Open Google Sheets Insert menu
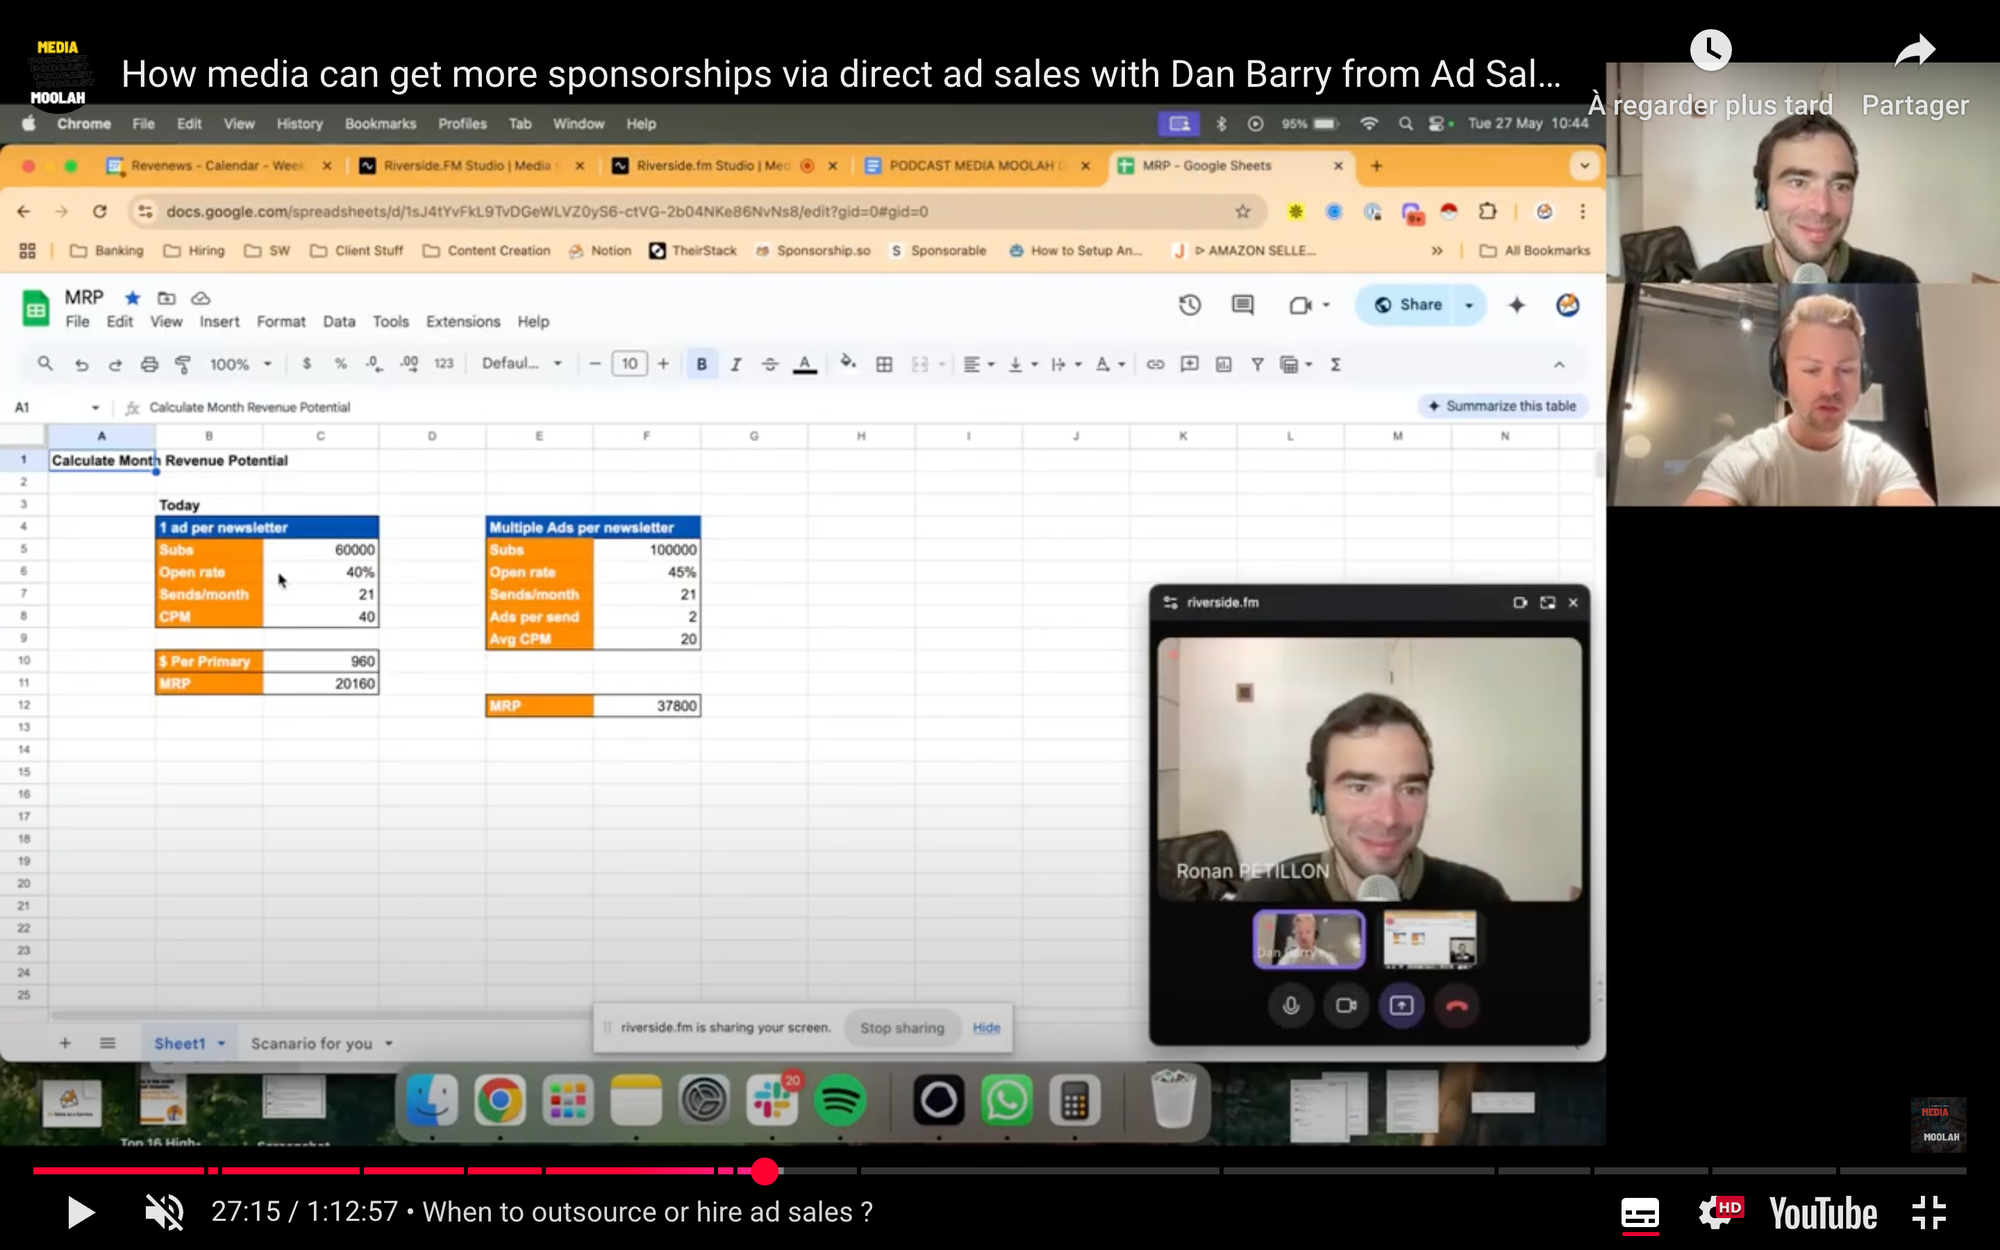This screenshot has height=1250, width=2000. tap(219, 322)
